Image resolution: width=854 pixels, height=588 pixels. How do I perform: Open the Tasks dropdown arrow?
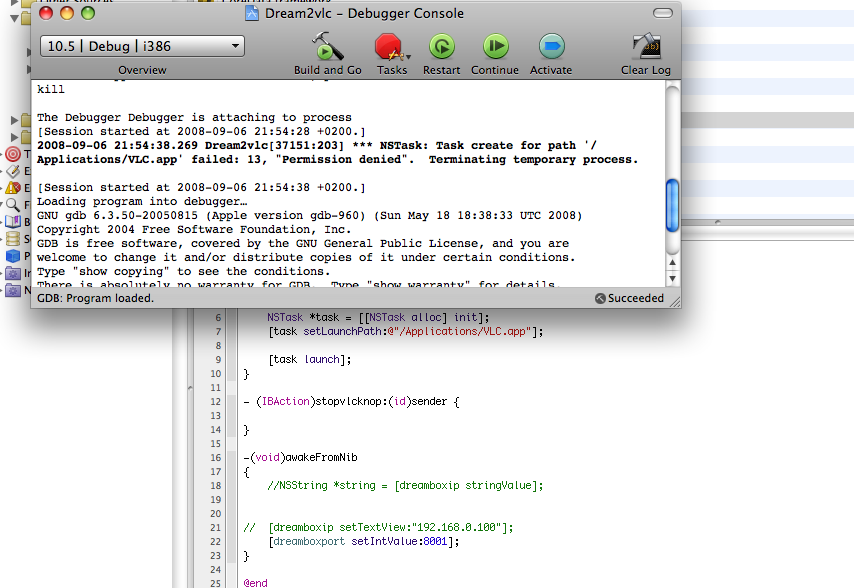coord(408,57)
